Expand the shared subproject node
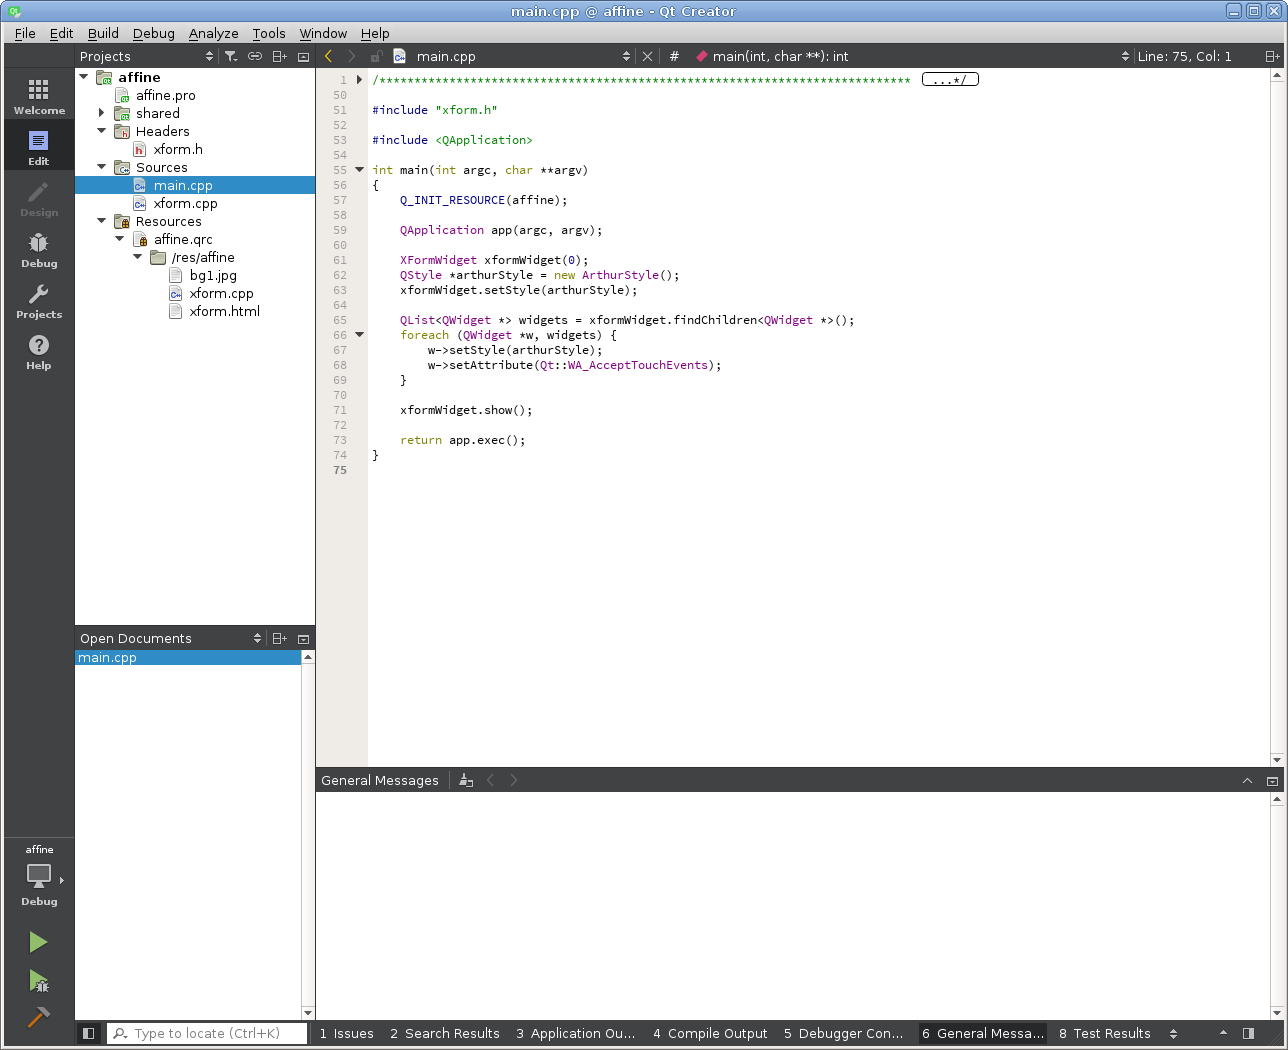The width and height of the screenshot is (1288, 1050). tap(102, 113)
